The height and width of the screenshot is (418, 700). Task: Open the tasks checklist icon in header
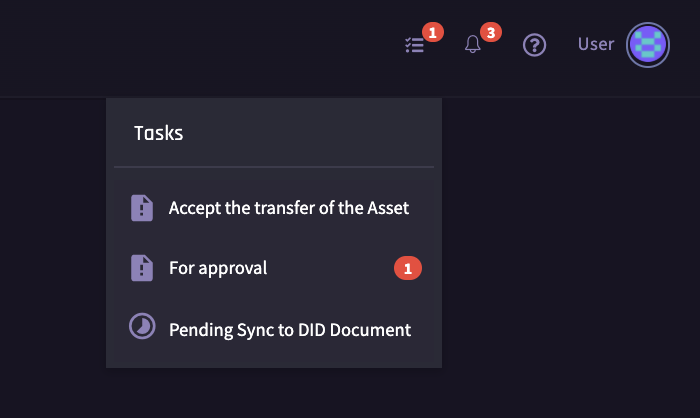click(415, 46)
